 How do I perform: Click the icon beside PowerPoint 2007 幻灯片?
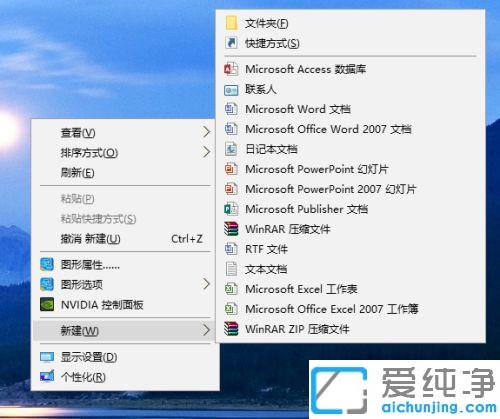coord(231,189)
